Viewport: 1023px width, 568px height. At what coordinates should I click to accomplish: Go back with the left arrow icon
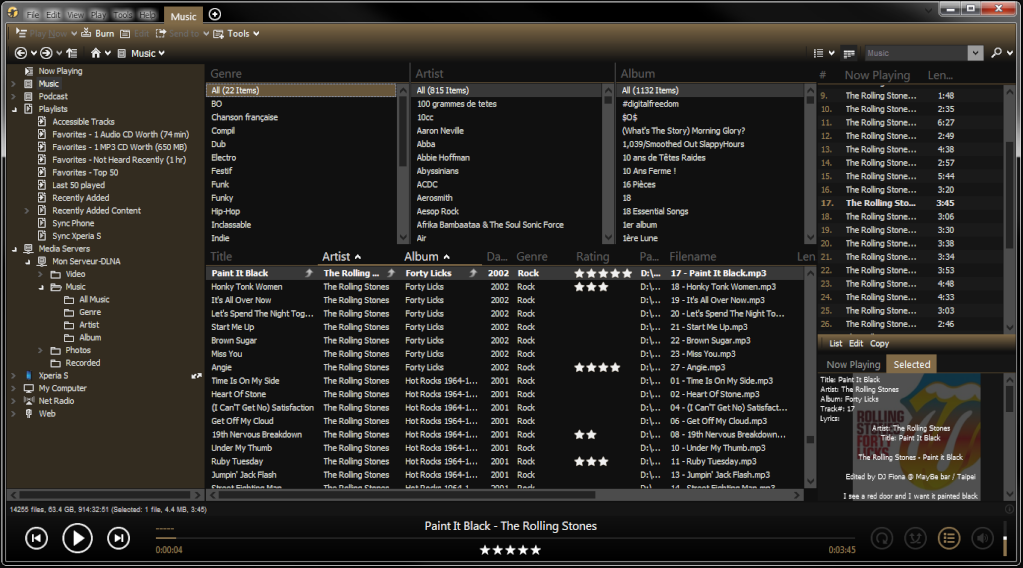point(21,53)
